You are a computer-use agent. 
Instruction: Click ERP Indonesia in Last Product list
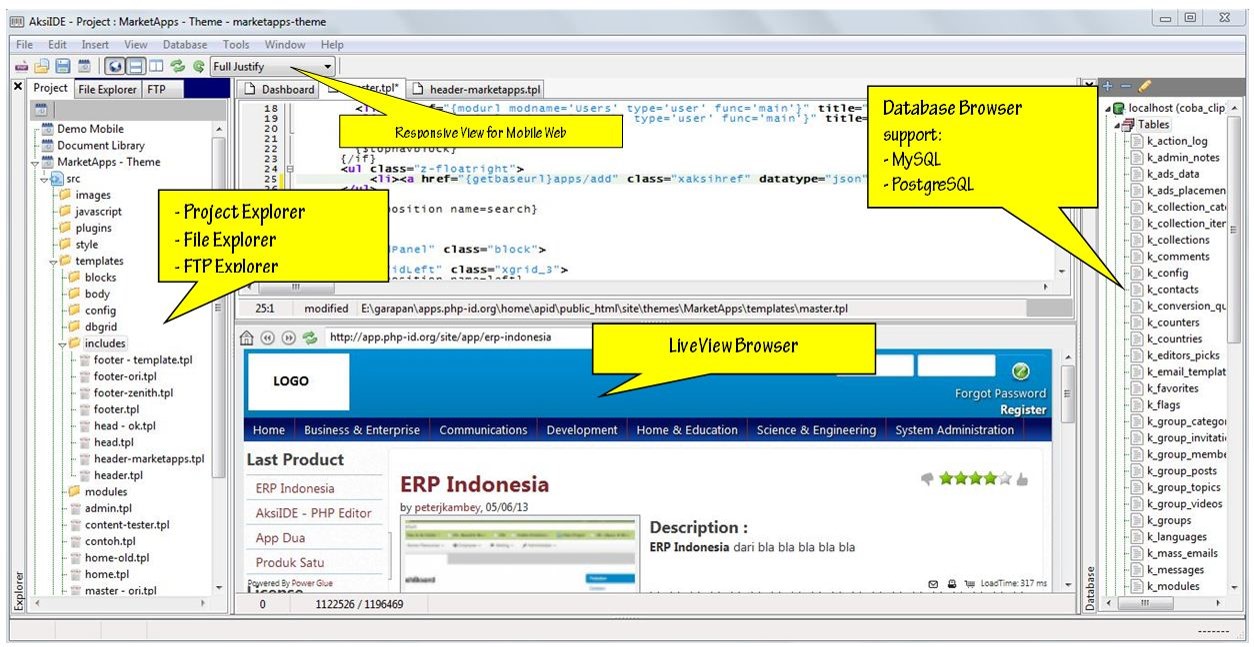(x=295, y=488)
